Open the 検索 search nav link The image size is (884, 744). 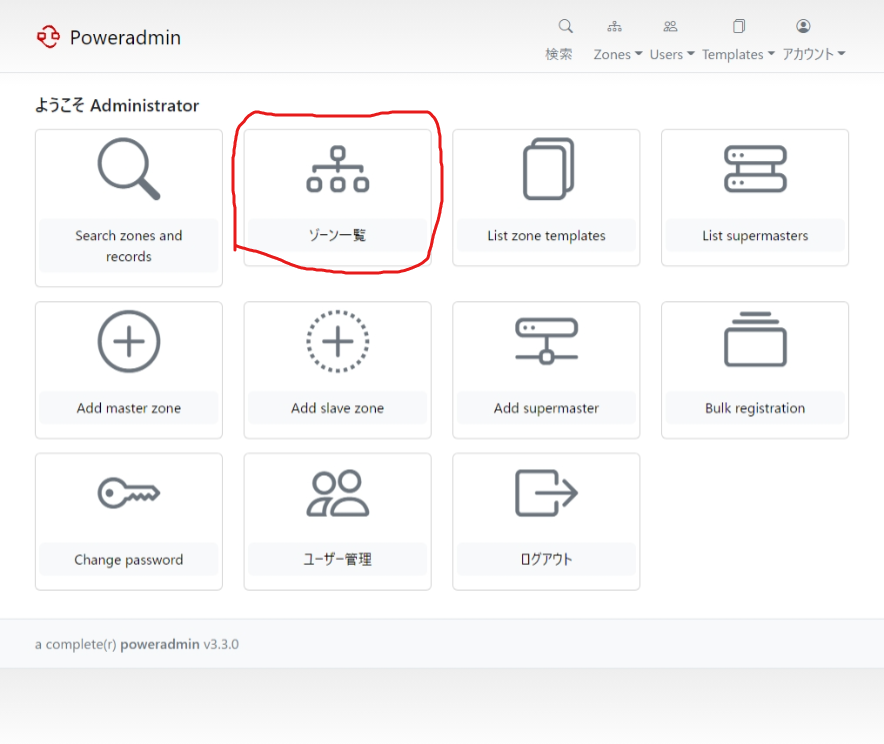559,54
